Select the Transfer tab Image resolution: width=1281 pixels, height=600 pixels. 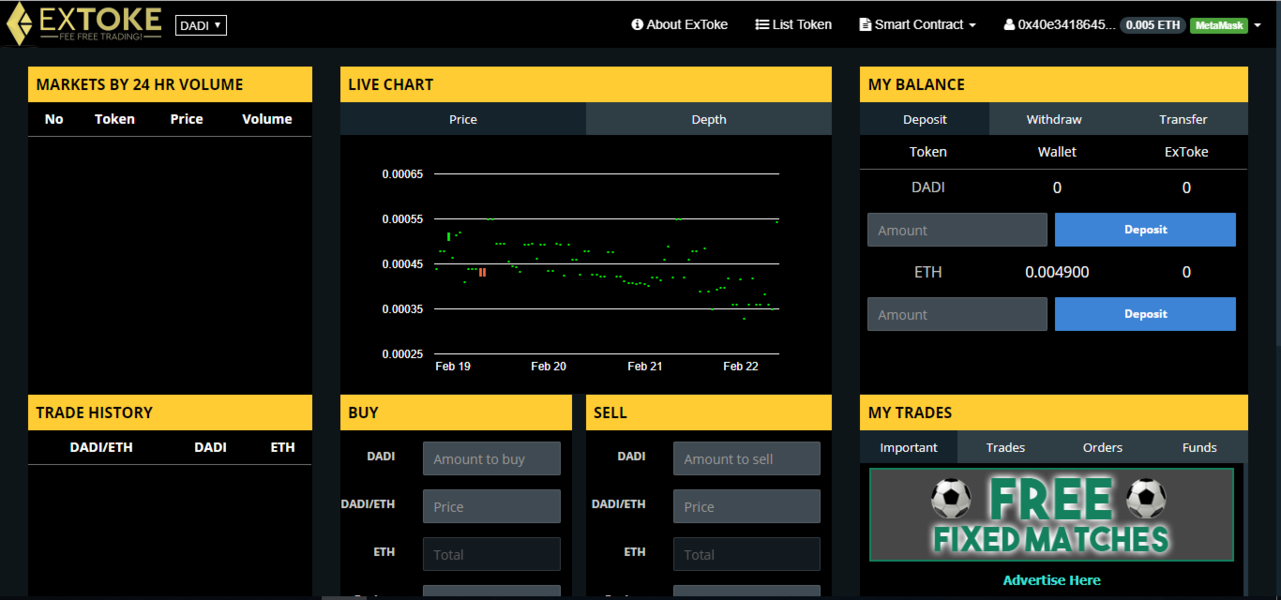[x=1183, y=119]
